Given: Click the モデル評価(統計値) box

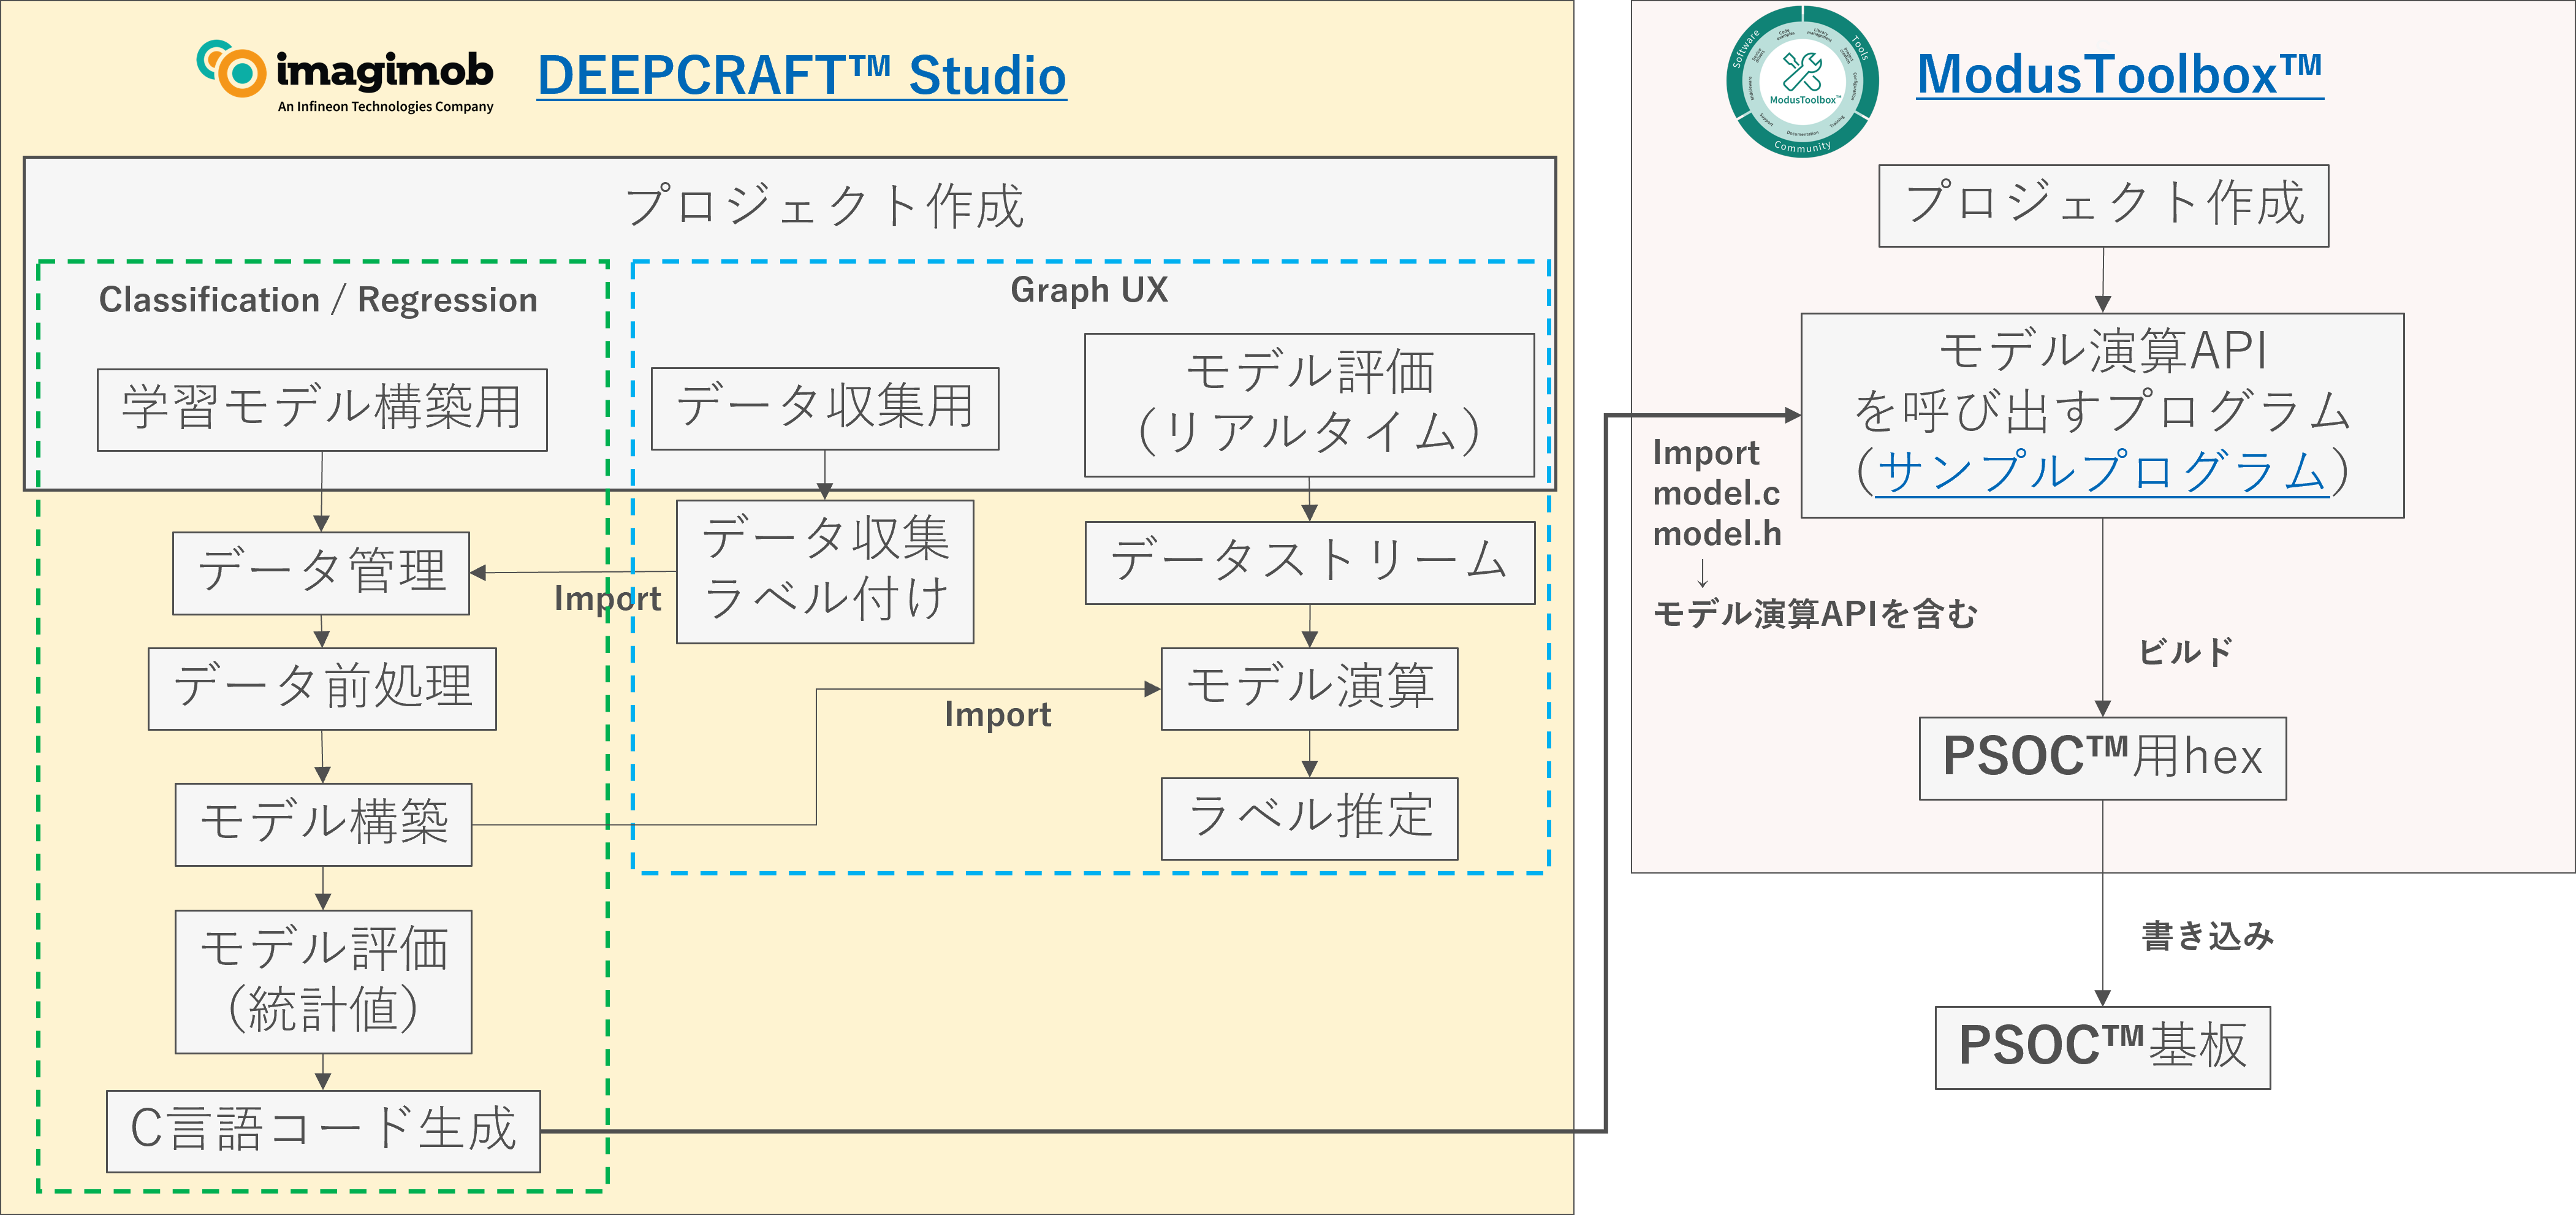Looking at the screenshot, I should point(323,981).
